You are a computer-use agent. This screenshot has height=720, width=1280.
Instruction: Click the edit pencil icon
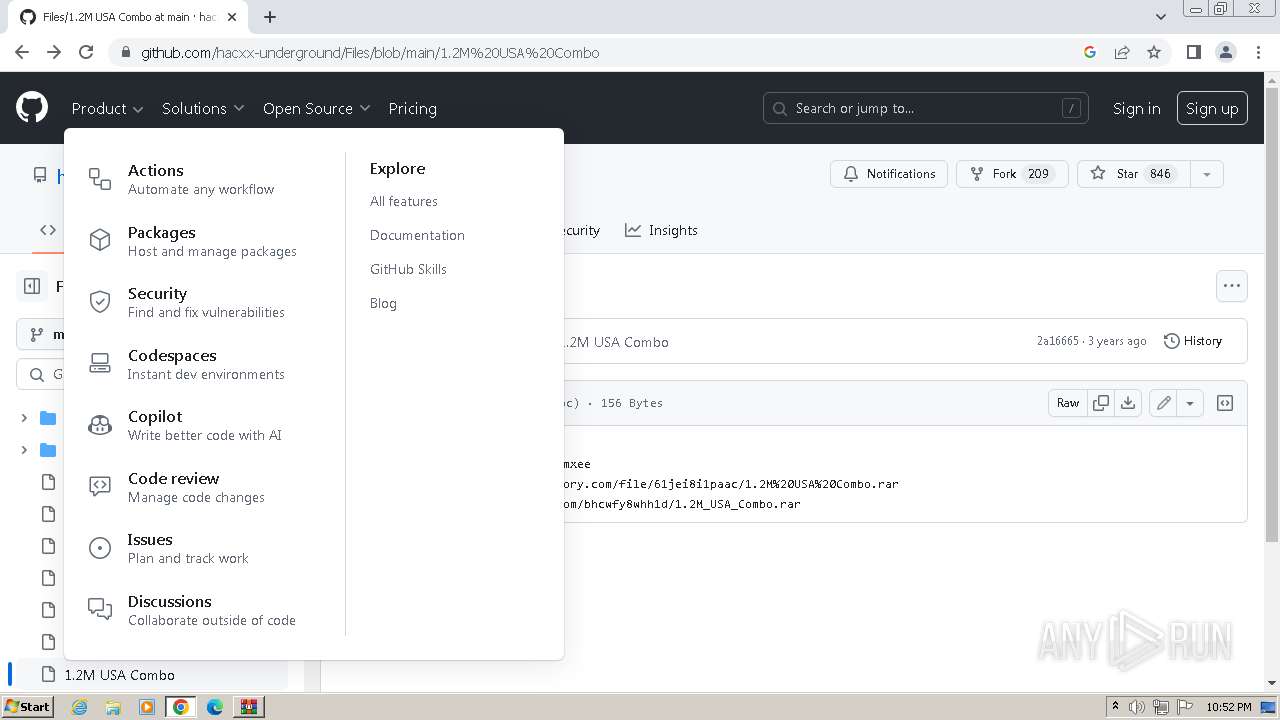point(1163,403)
